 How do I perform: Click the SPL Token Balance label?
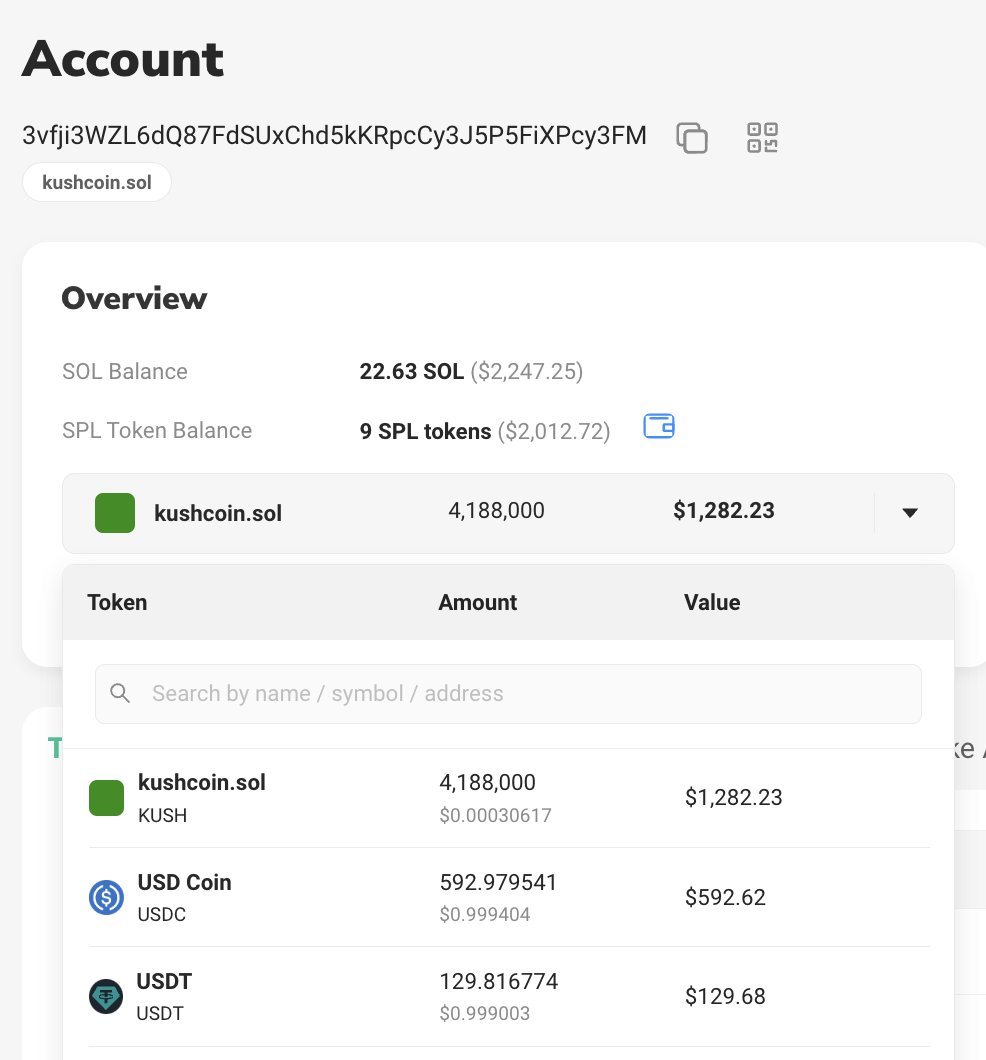point(157,431)
